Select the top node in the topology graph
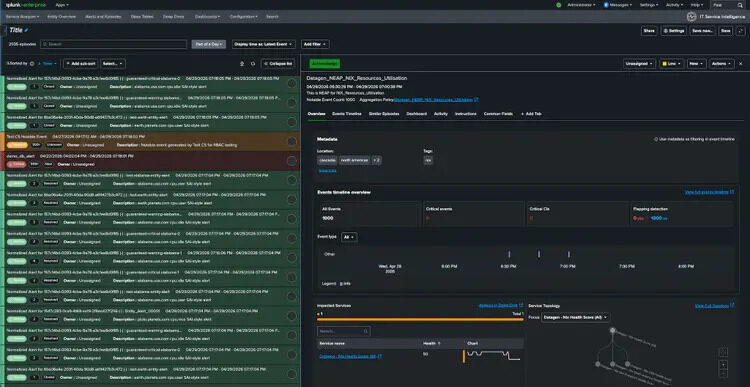This screenshot has width=750, height=387. point(612,330)
